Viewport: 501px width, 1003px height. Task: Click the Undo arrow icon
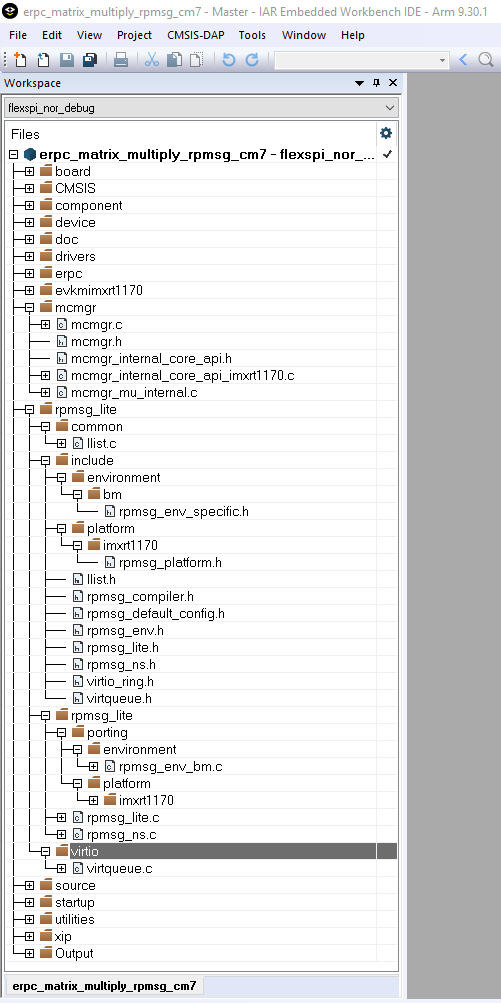[x=228, y=60]
